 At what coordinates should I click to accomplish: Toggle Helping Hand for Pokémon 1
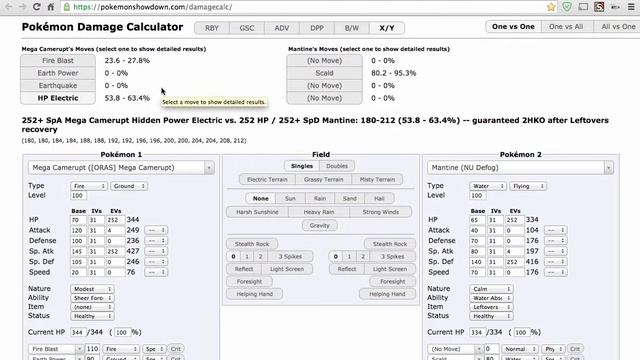pyautogui.click(x=254, y=294)
